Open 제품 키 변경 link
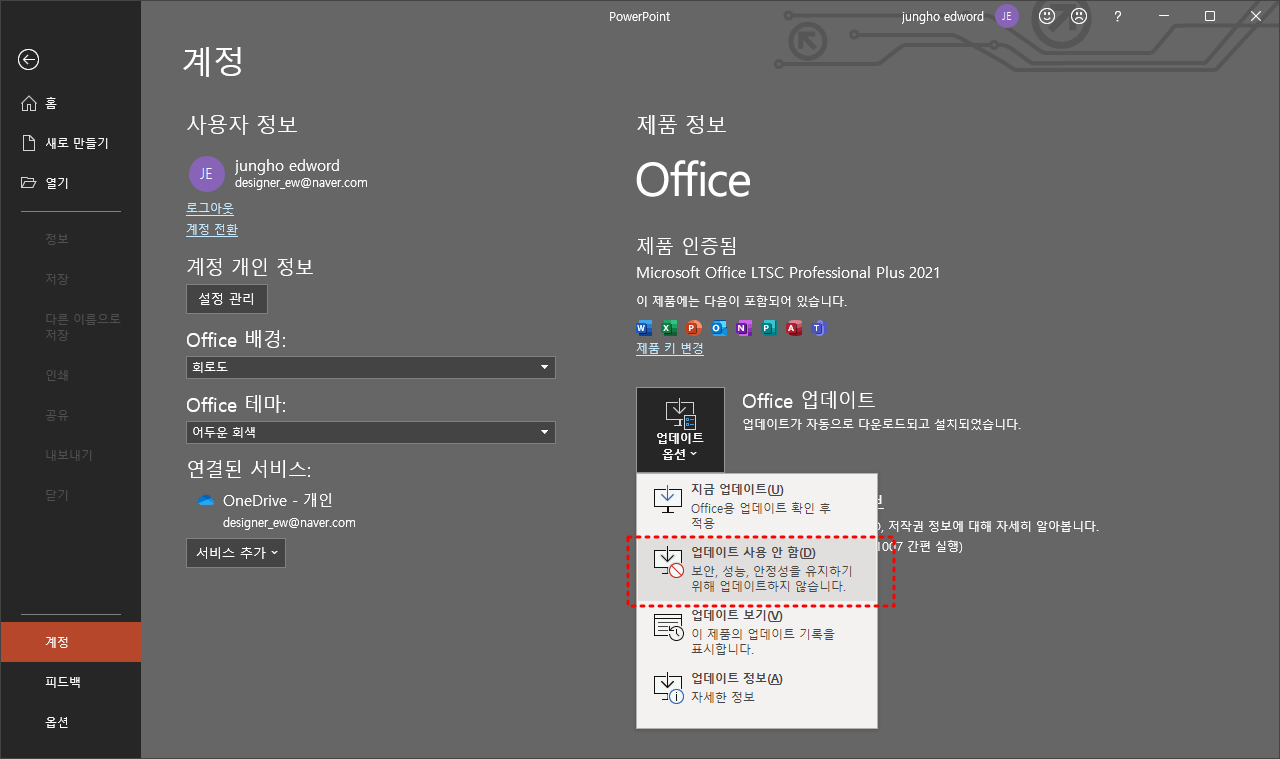This screenshot has height=759, width=1280. (668, 347)
